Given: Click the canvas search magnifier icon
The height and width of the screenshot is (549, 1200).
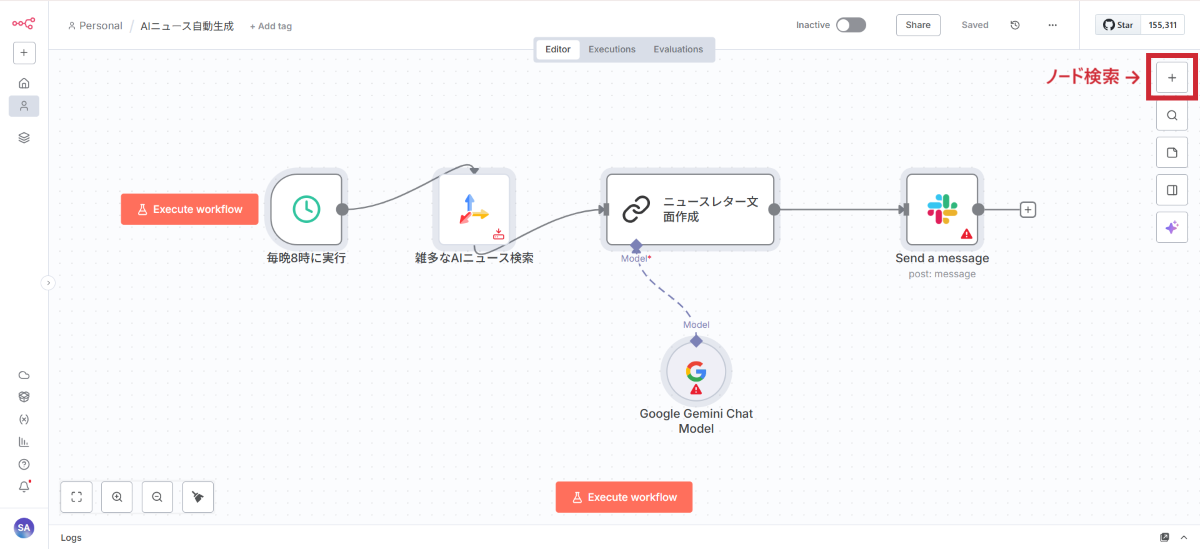Looking at the screenshot, I should click(1172, 115).
